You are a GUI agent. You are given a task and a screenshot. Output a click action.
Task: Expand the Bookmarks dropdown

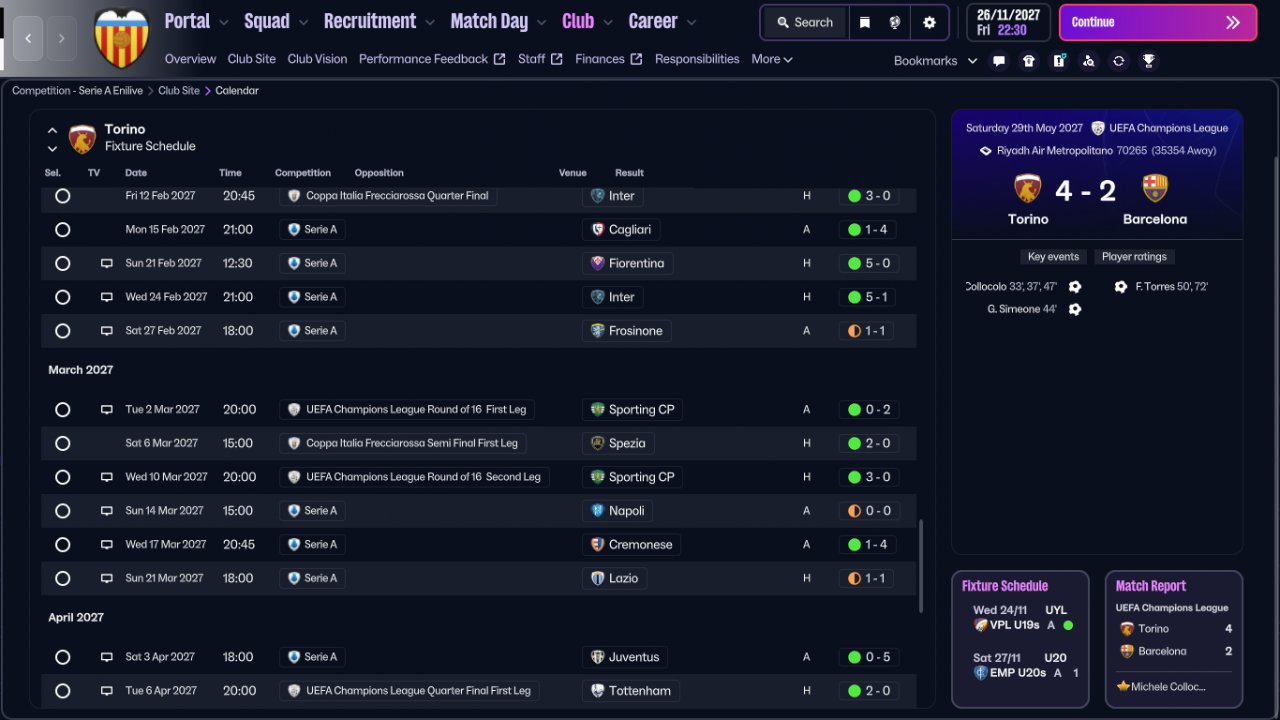click(x=935, y=61)
